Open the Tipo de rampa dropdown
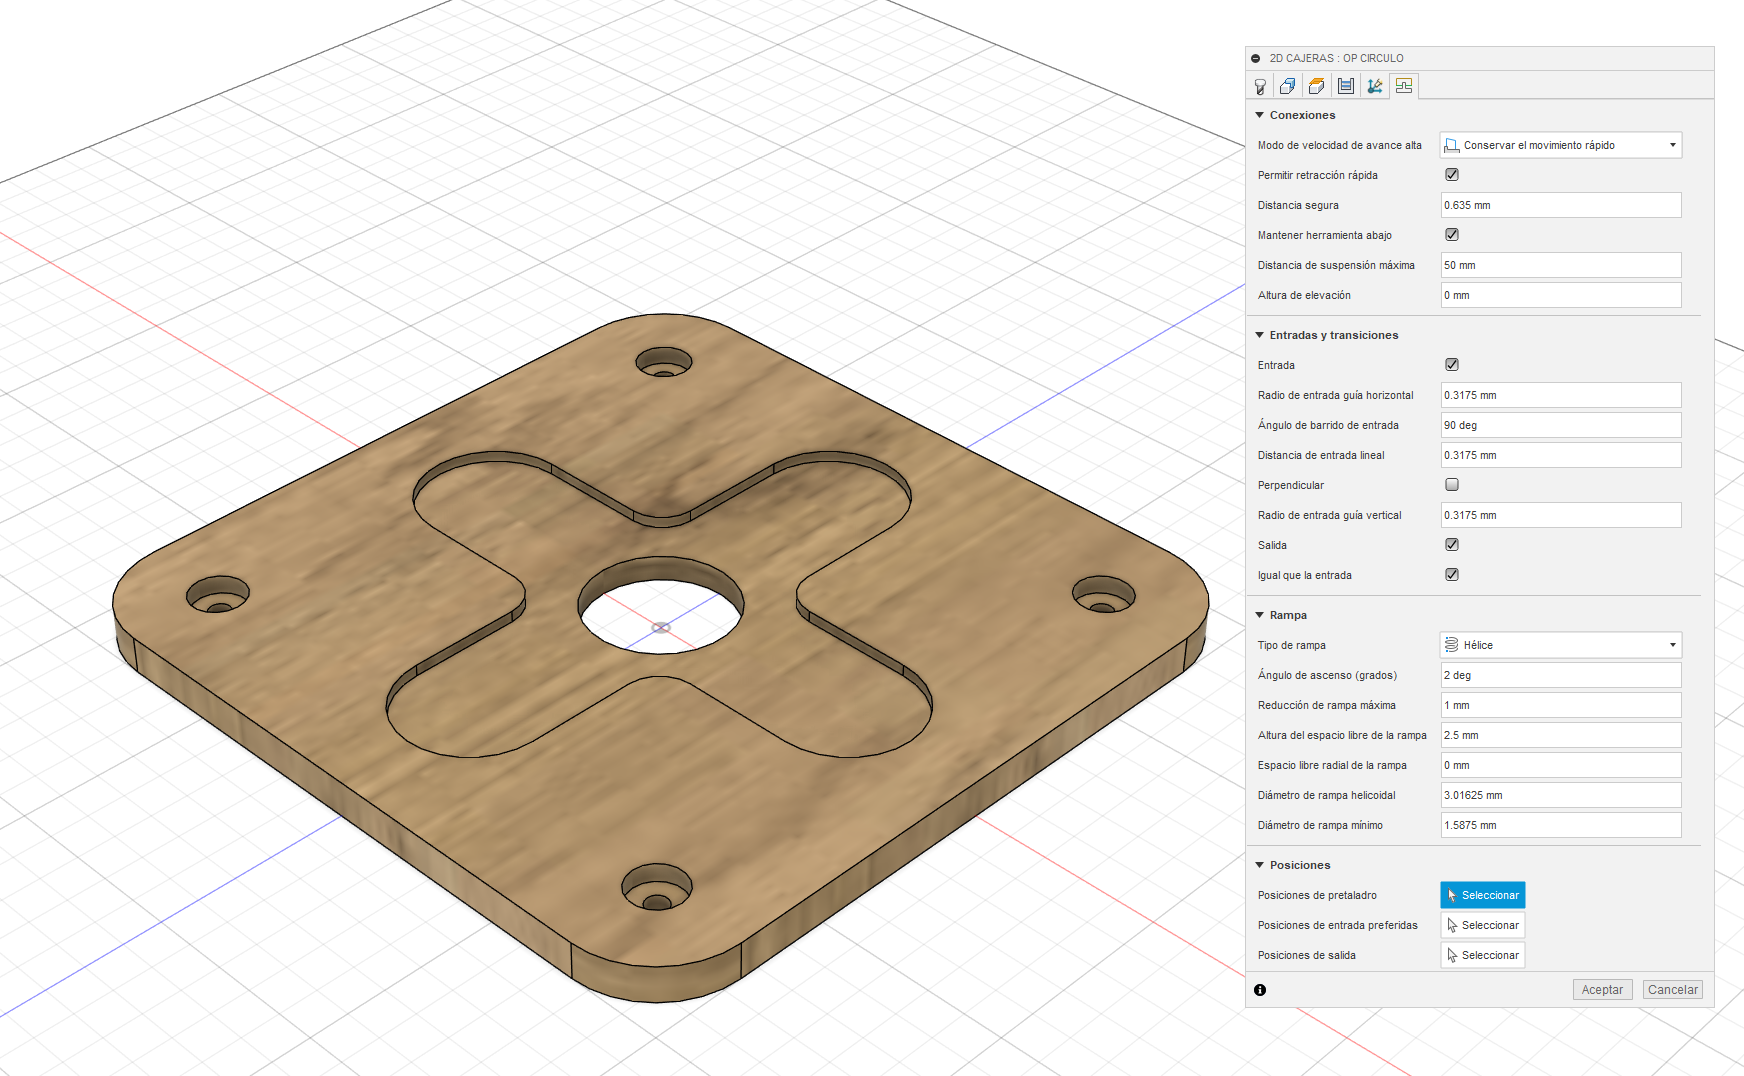The image size is (1744, 1076). tap(1561, 645)
